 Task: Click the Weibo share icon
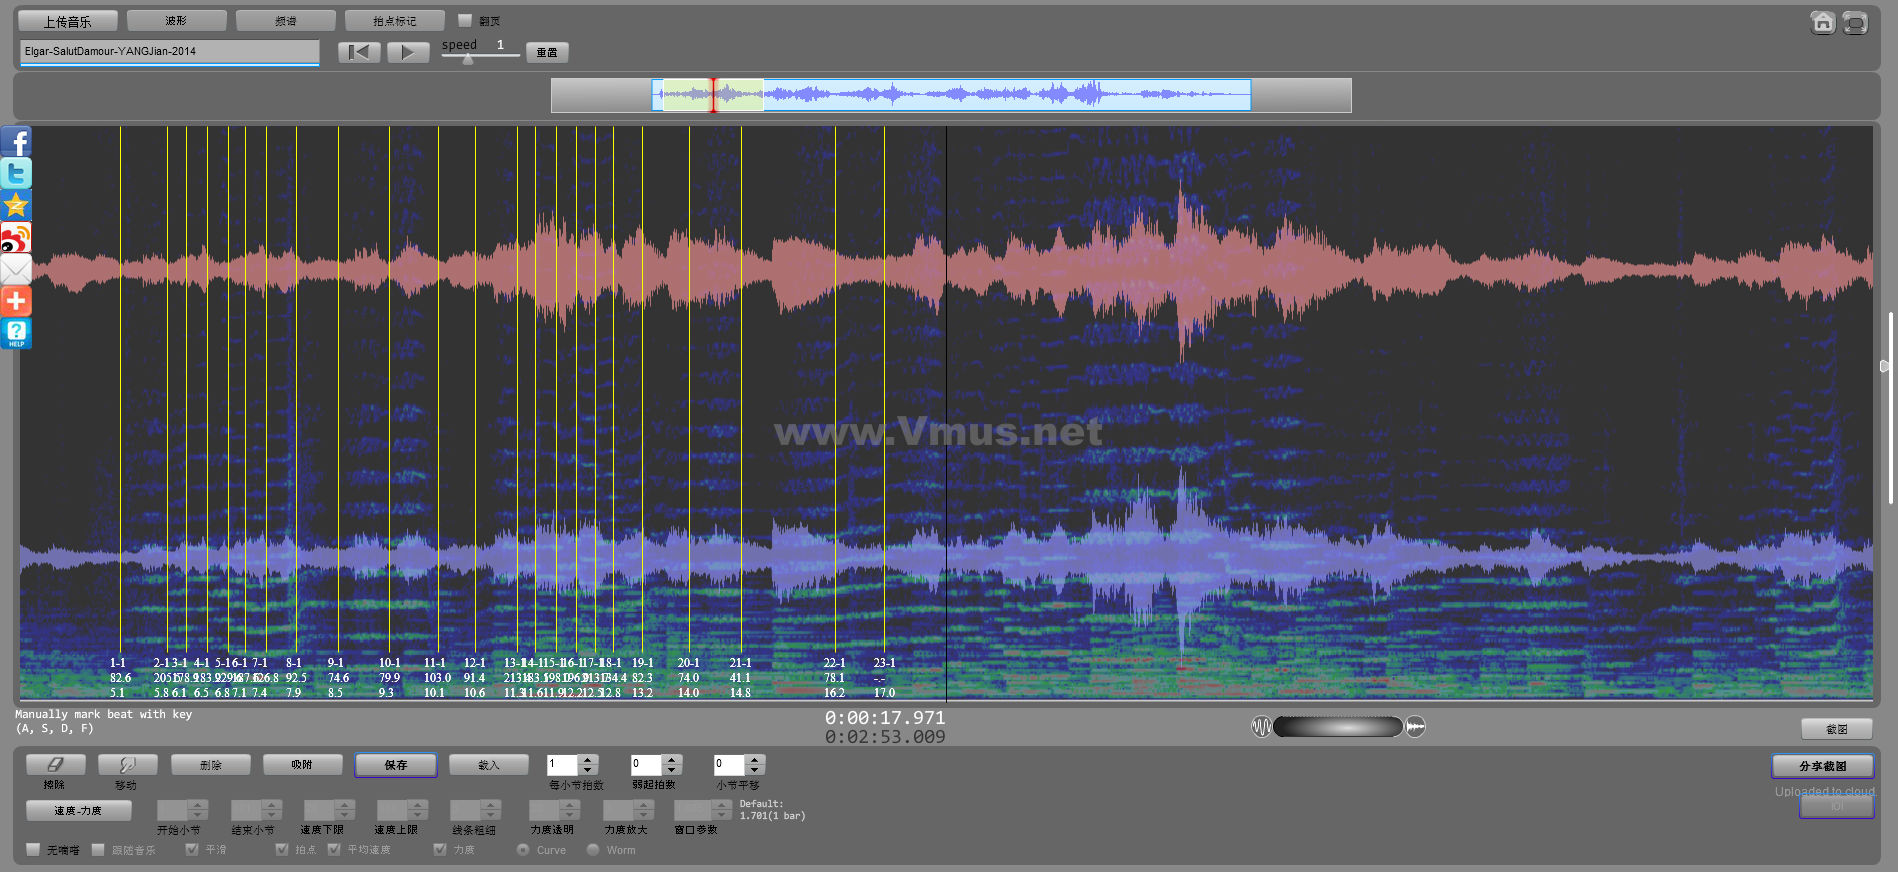click(16, 238)
